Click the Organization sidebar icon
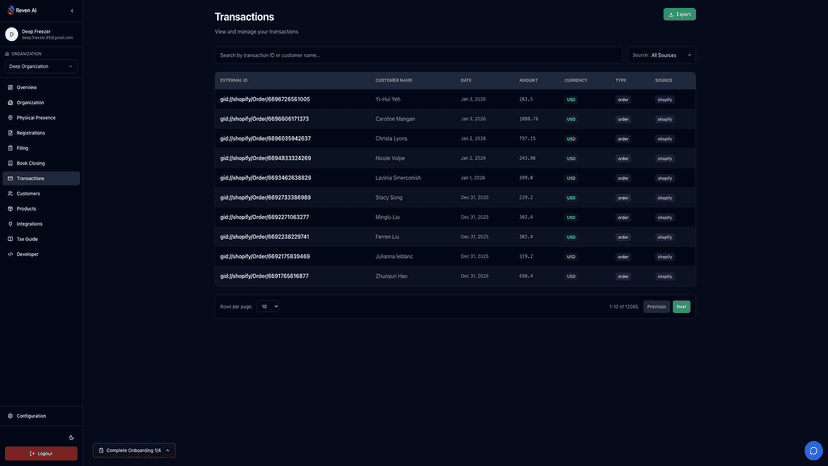The width and height of the screenshot is (828, 466). [x=10, y=102]
